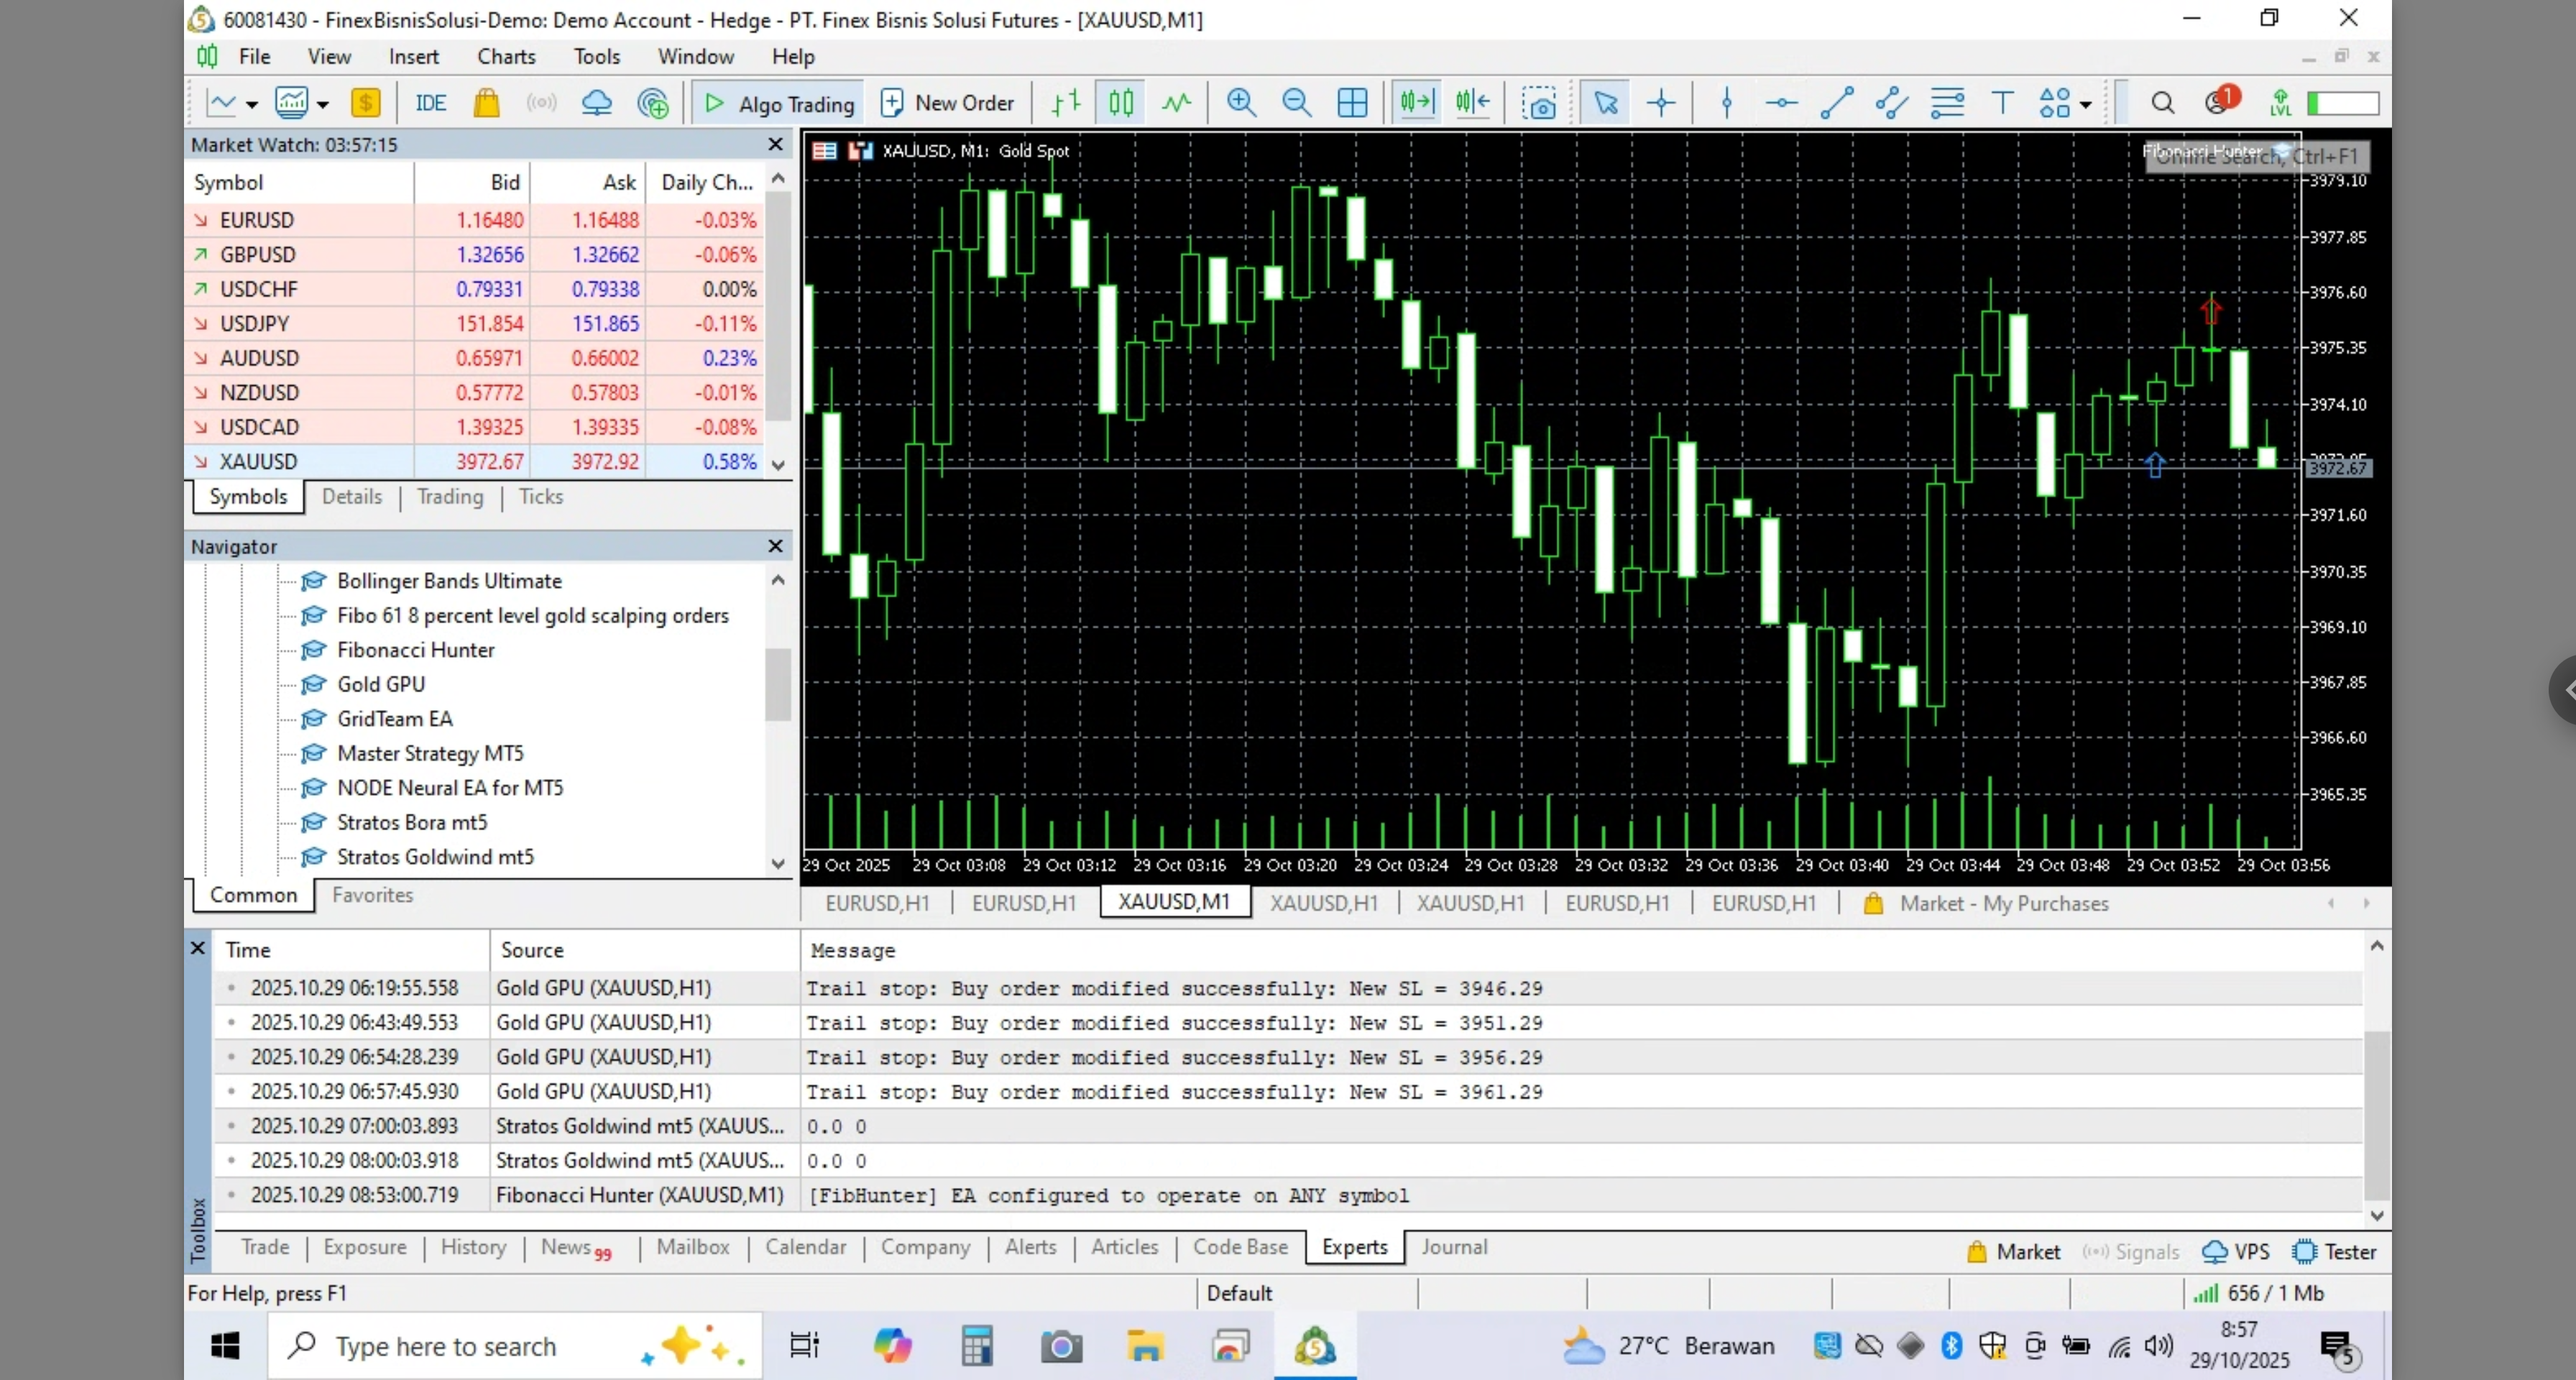The image size is (2576, 1380).
Task: Select the text label tool
Action: [2002, 102]
